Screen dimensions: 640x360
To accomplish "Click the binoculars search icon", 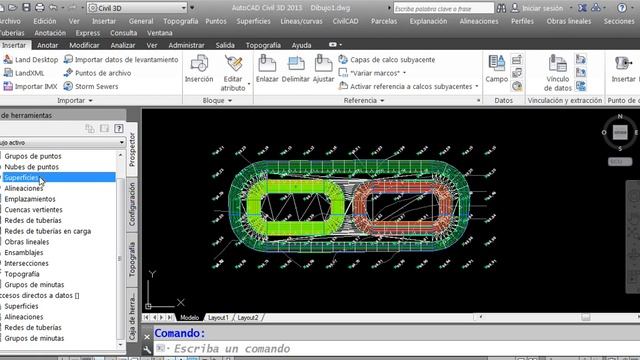I will [502, 8].
